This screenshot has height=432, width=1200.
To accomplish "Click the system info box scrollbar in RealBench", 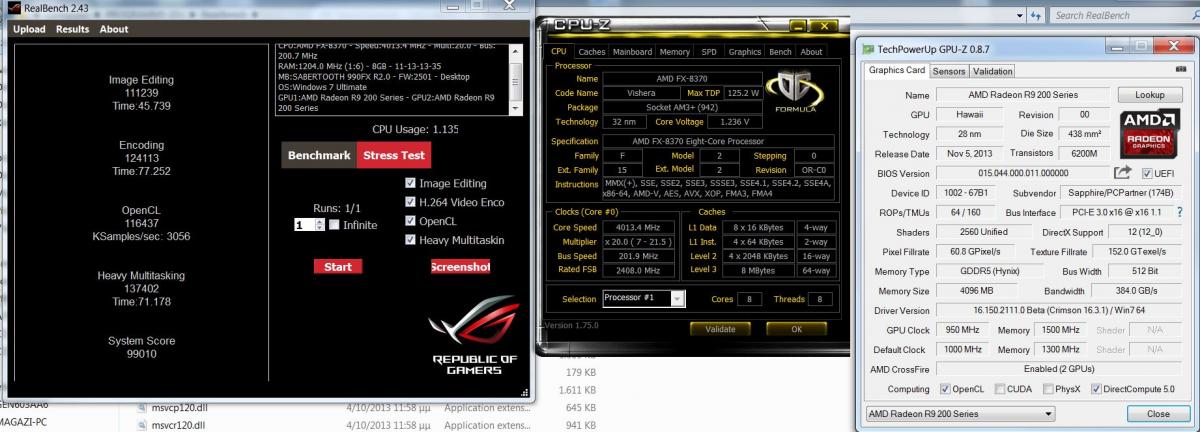I will [516, 80].
